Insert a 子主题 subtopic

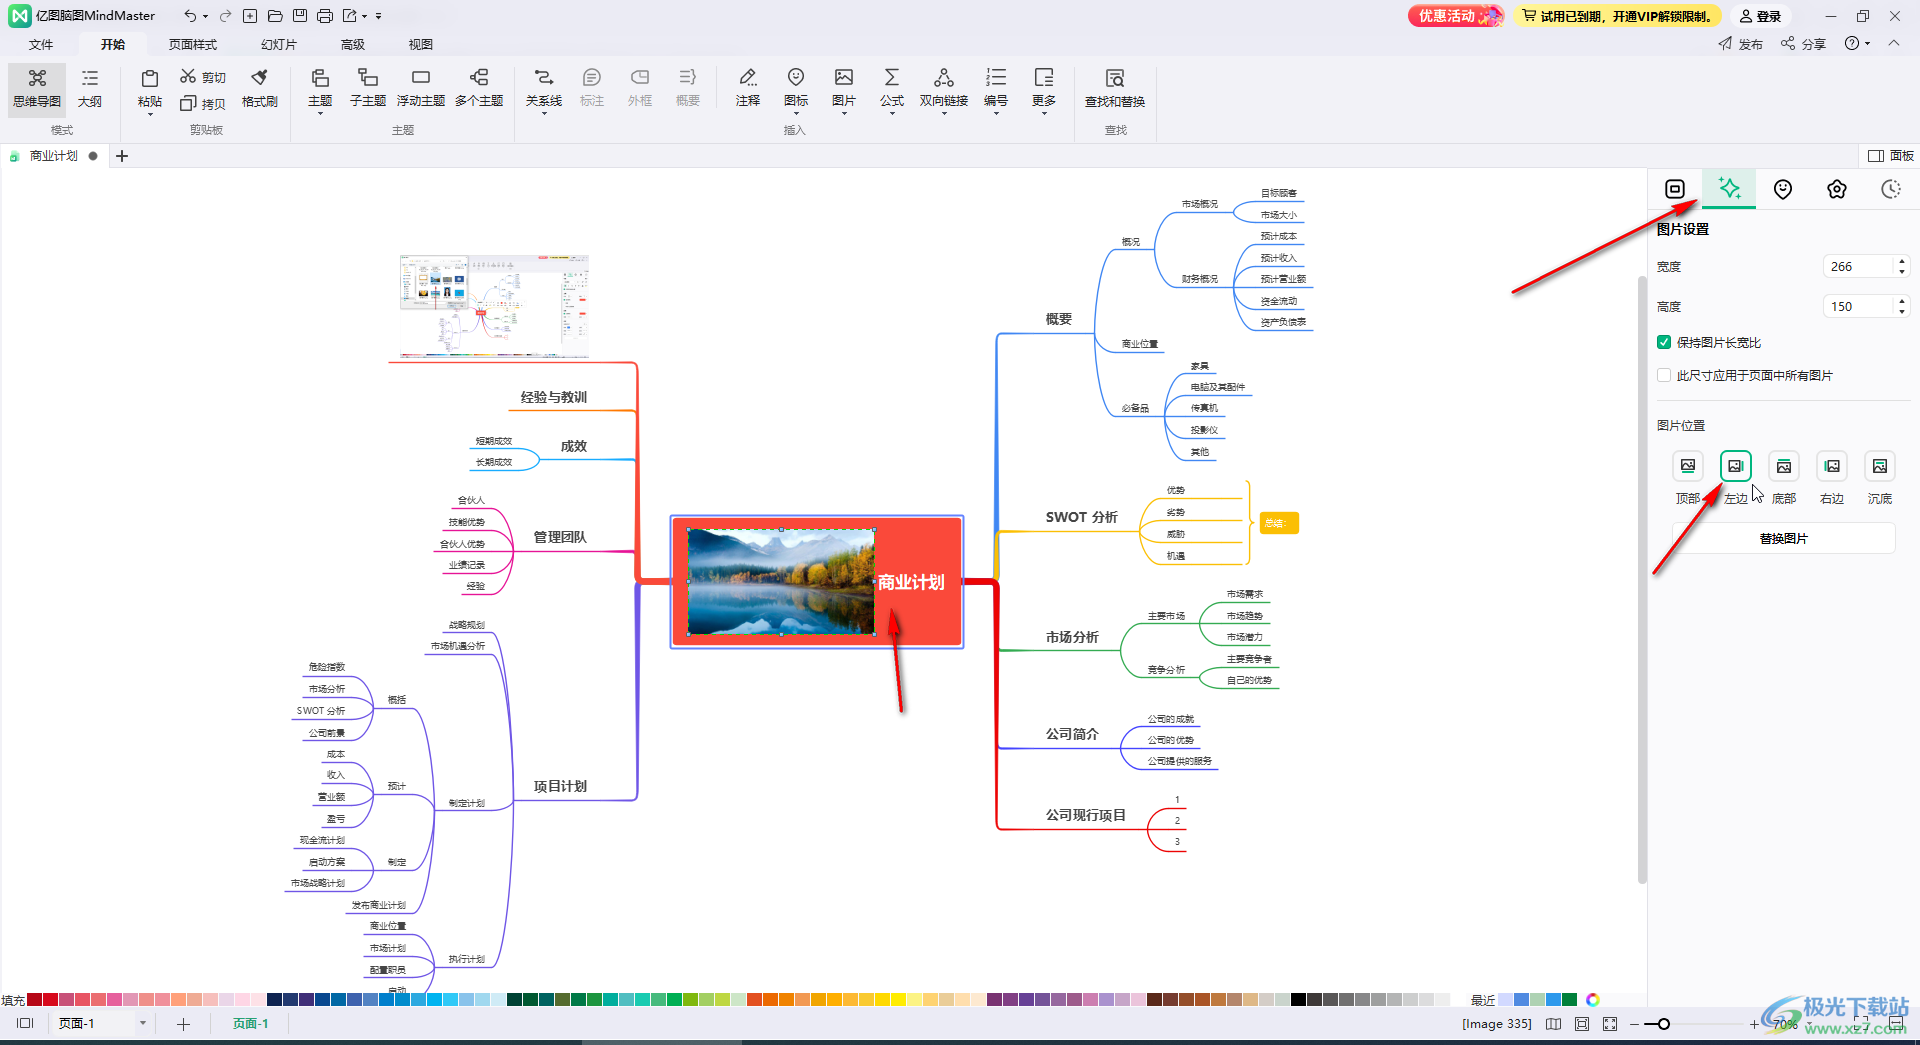click(x=368, y=88)
